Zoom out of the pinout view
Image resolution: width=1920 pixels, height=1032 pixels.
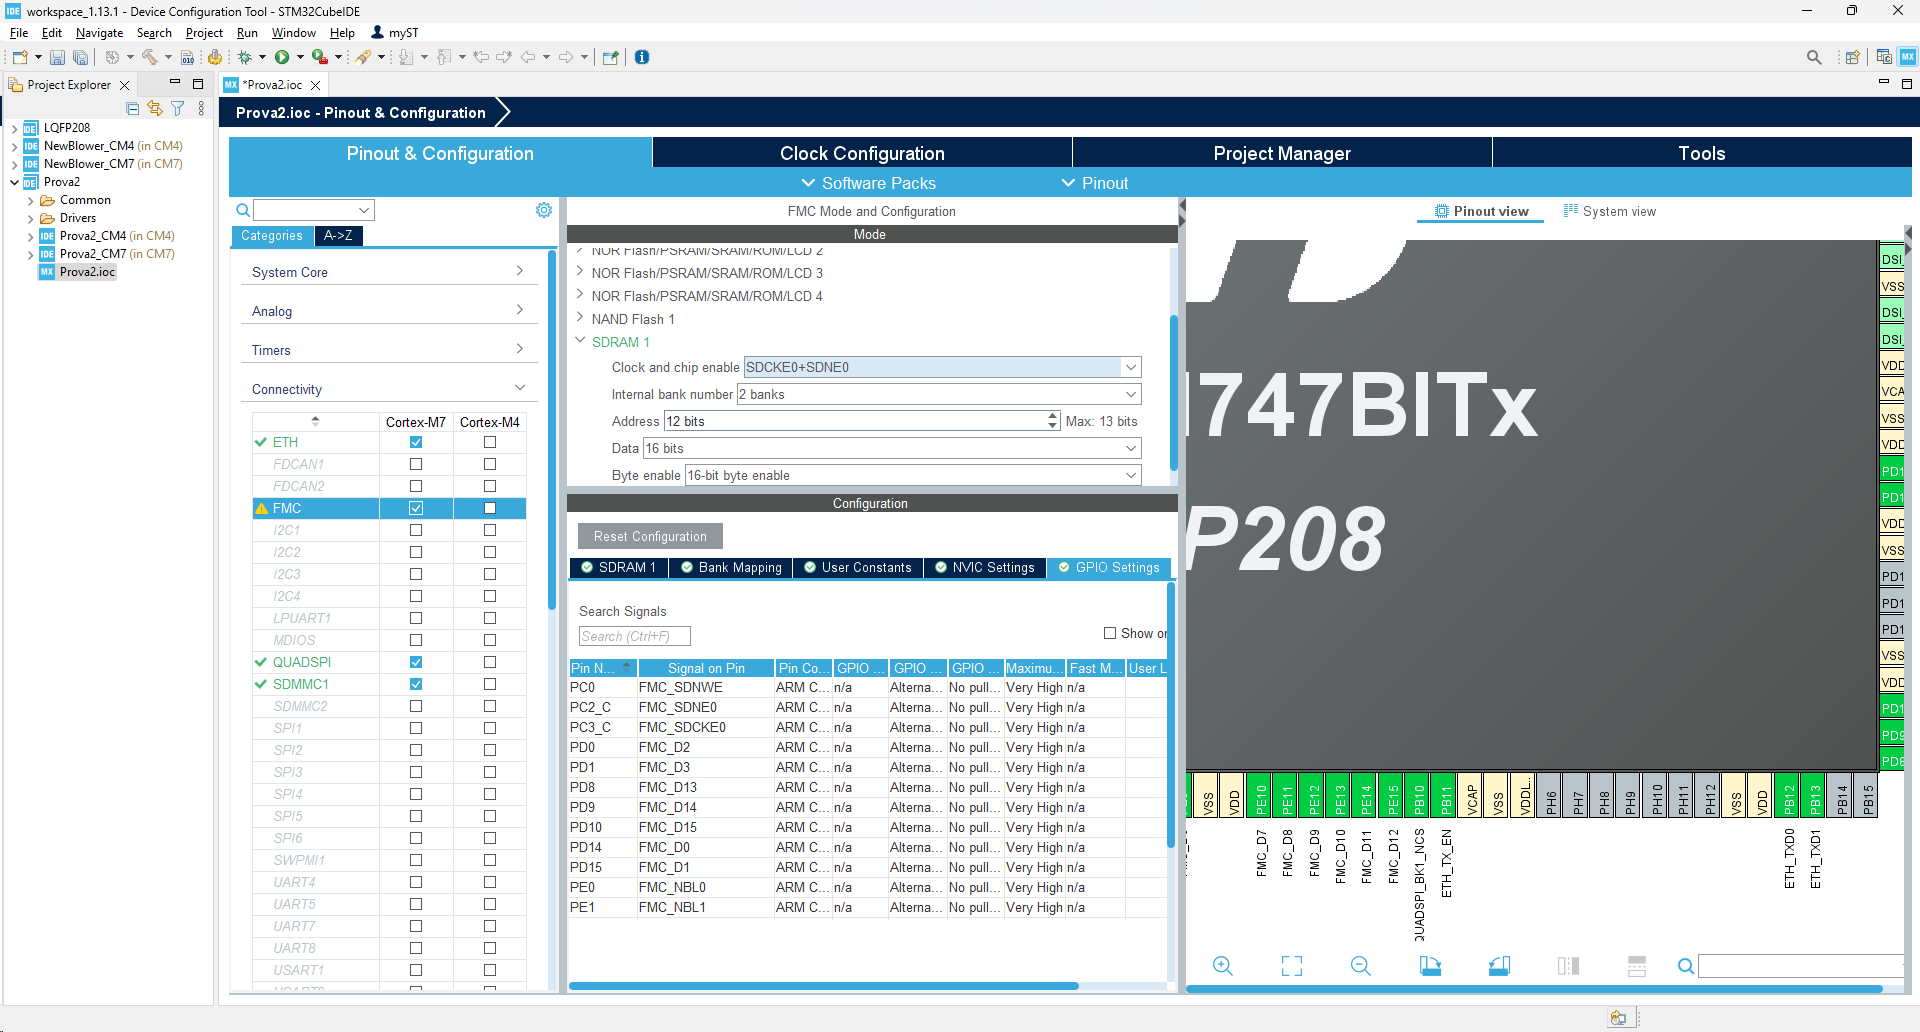tap(1360, 966)
